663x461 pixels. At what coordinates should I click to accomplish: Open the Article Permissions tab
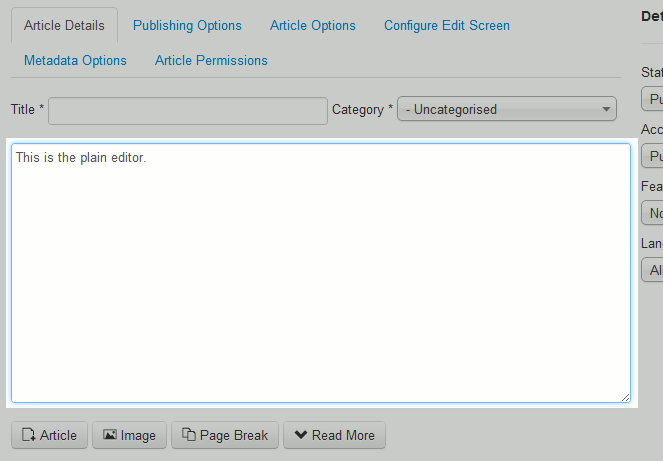211,61
